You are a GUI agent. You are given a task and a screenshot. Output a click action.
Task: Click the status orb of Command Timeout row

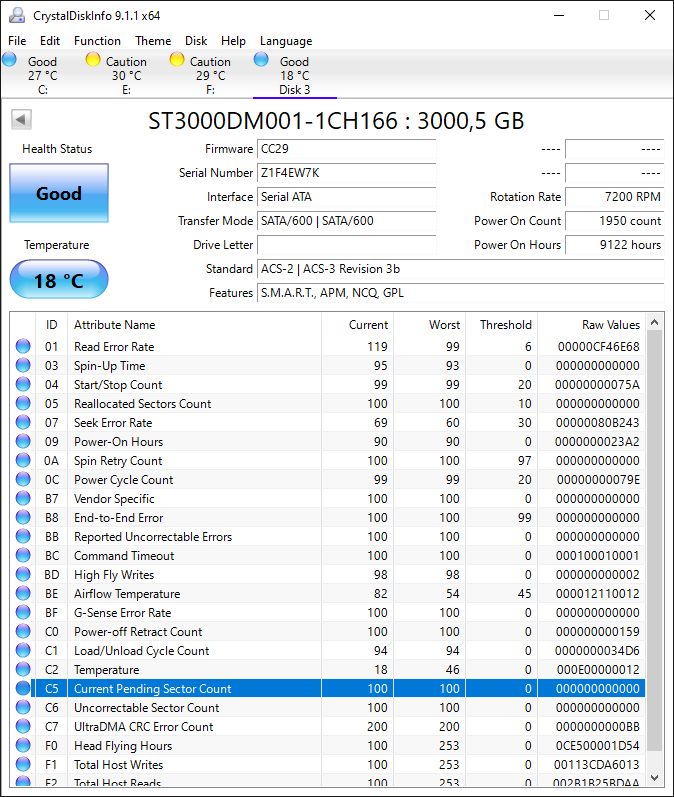(x=23, y=555)
